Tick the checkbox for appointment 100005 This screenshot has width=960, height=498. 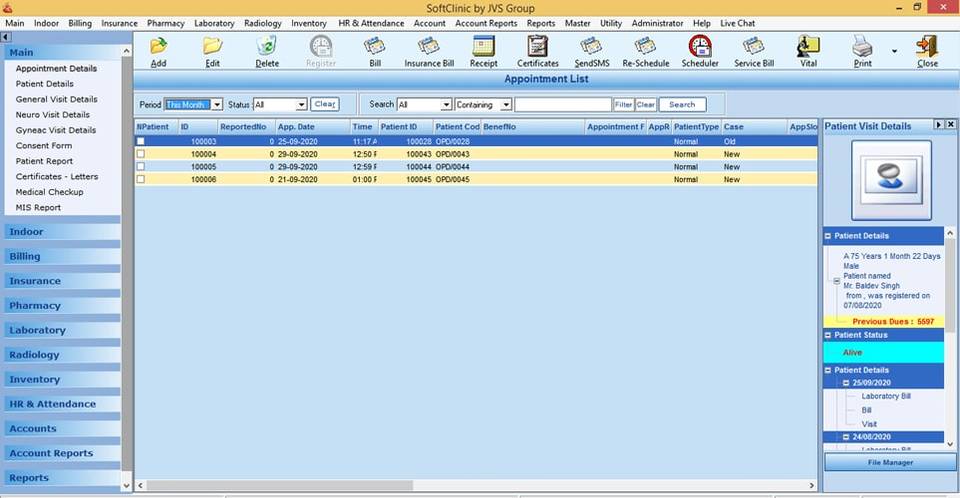(141, 167)
